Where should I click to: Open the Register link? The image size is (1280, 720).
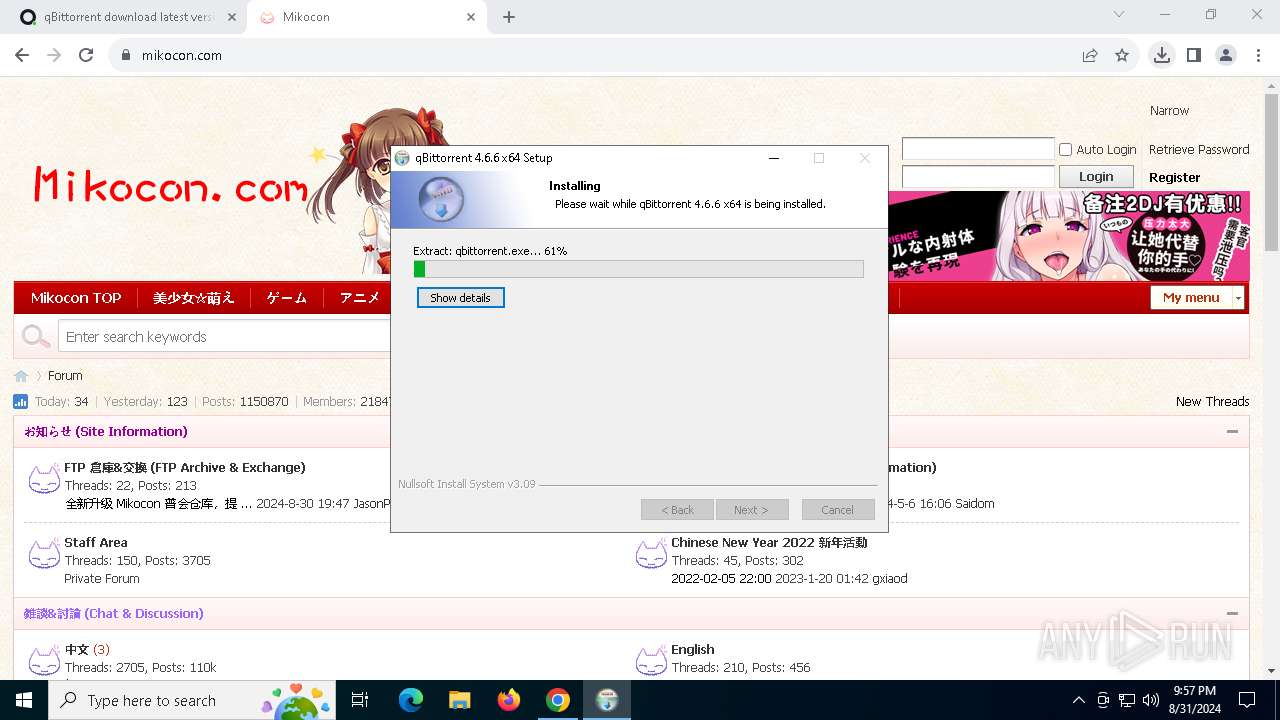click(1175, 177)
